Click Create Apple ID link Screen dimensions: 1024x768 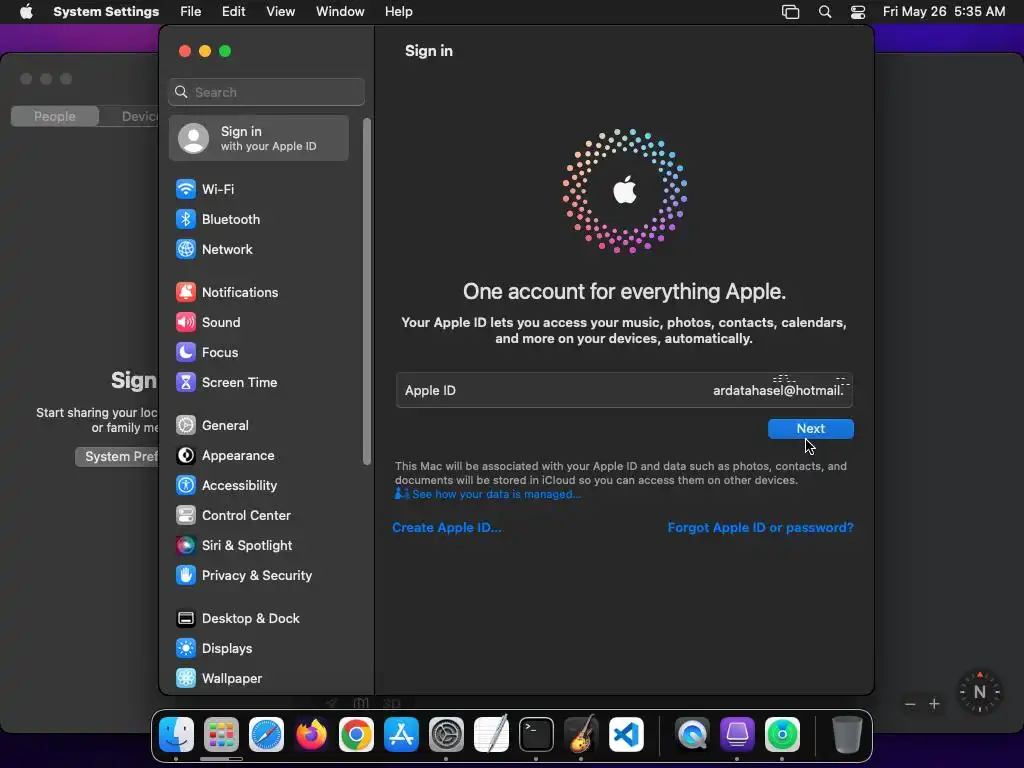pos(447,528)
